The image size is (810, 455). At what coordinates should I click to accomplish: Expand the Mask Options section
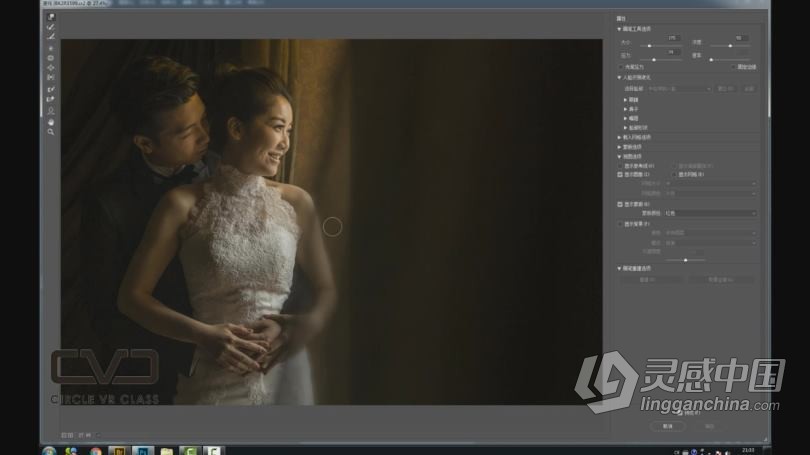click(619, 147)
